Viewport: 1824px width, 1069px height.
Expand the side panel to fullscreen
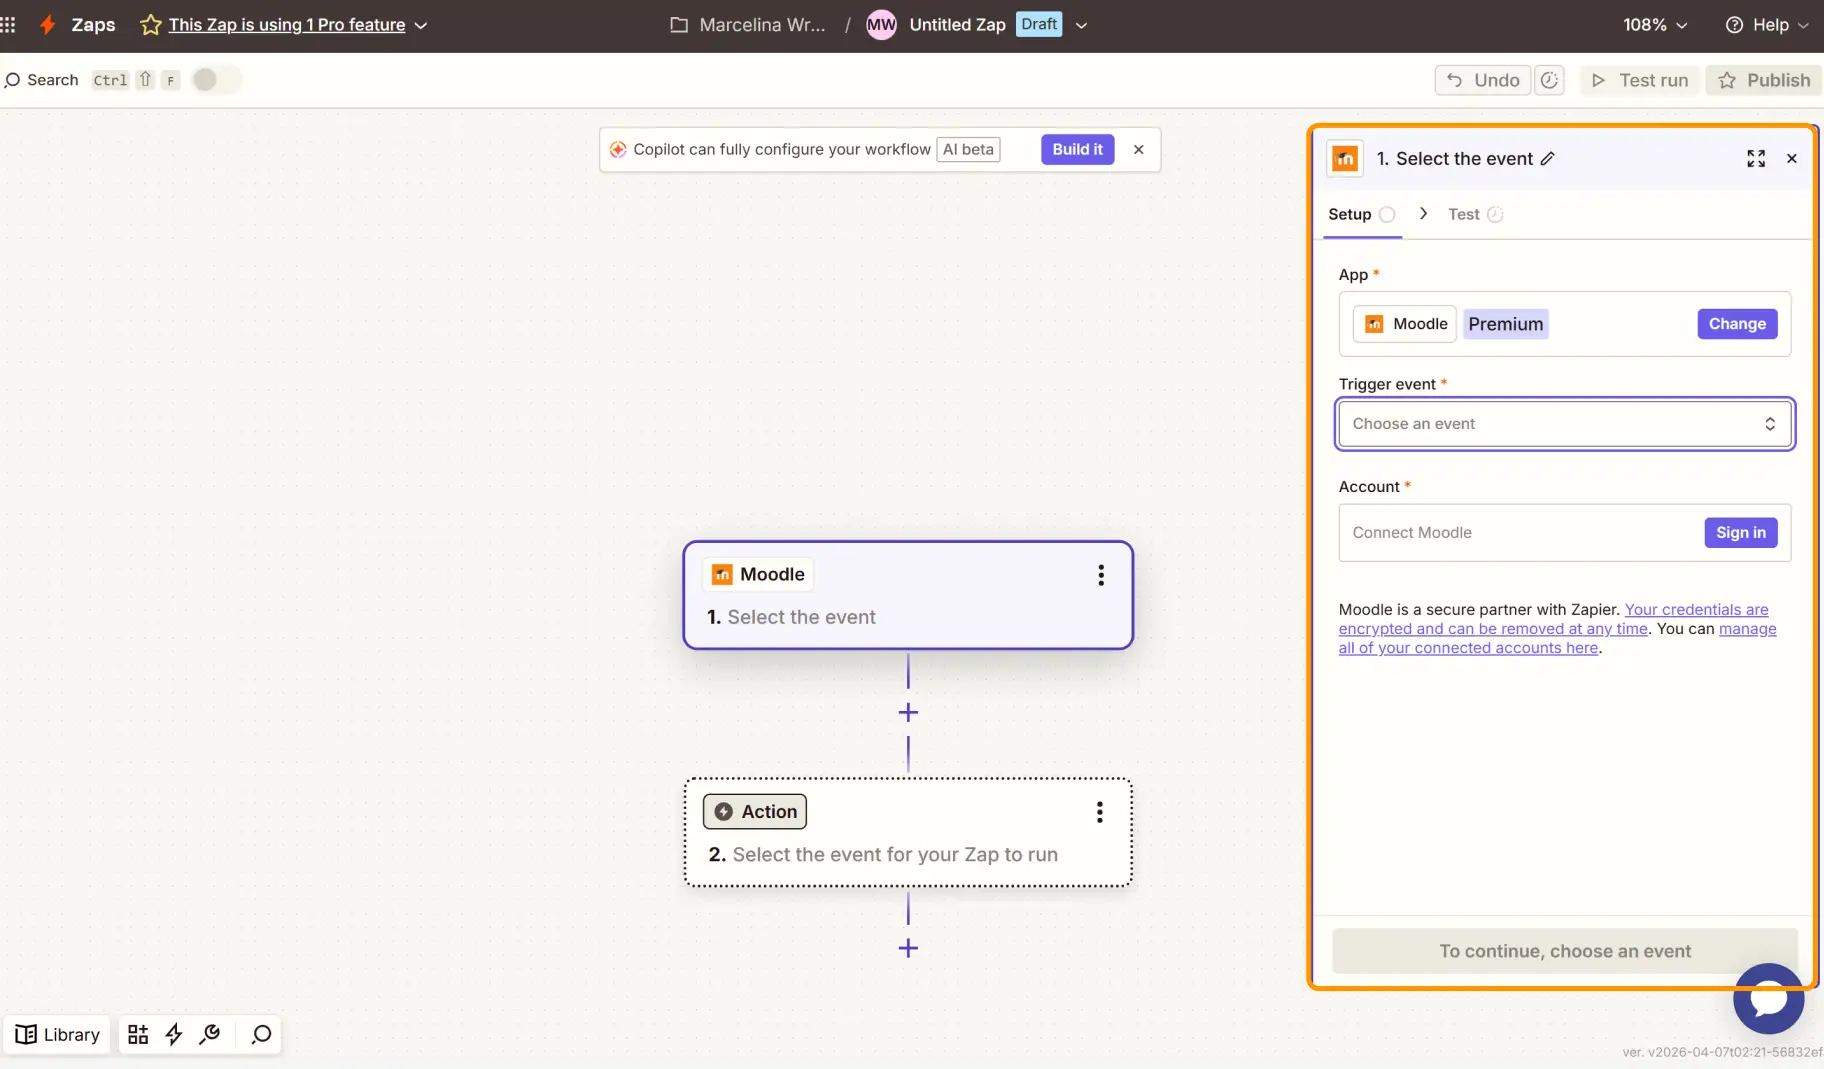point(1756,159)
